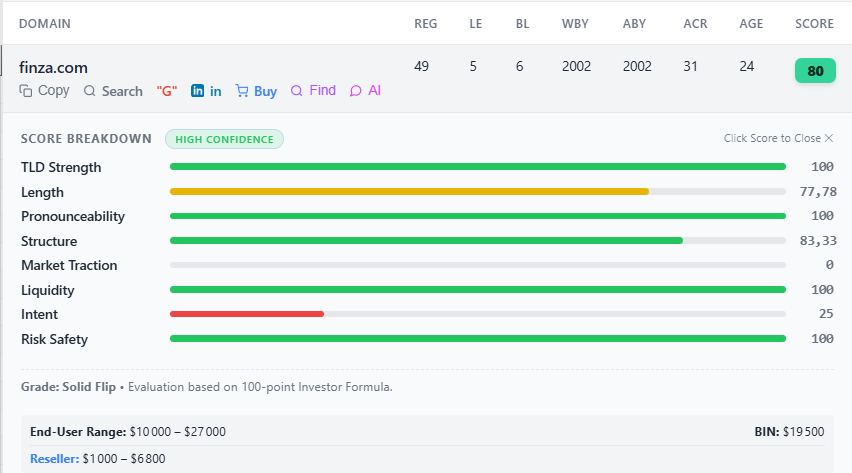
Task: Click the Intent value 25
Action: coord(826,314)
